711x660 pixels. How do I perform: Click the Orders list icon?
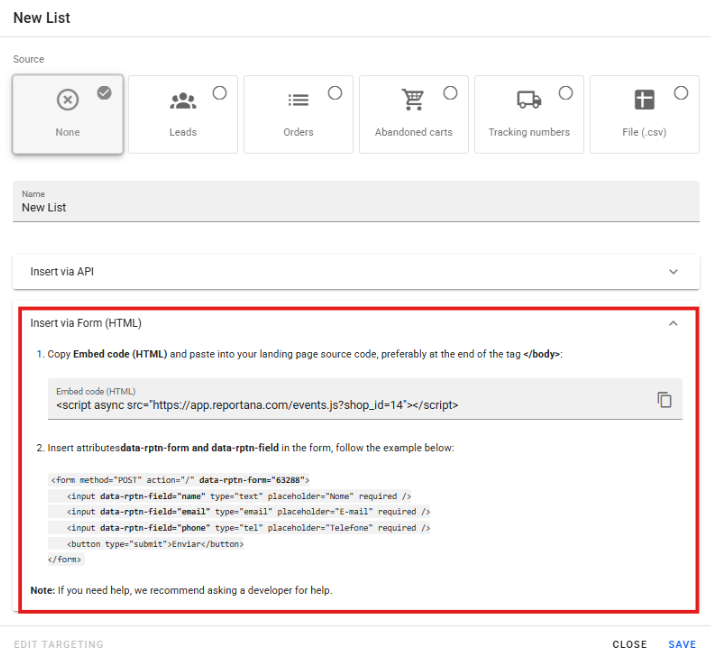pos(298,100)
